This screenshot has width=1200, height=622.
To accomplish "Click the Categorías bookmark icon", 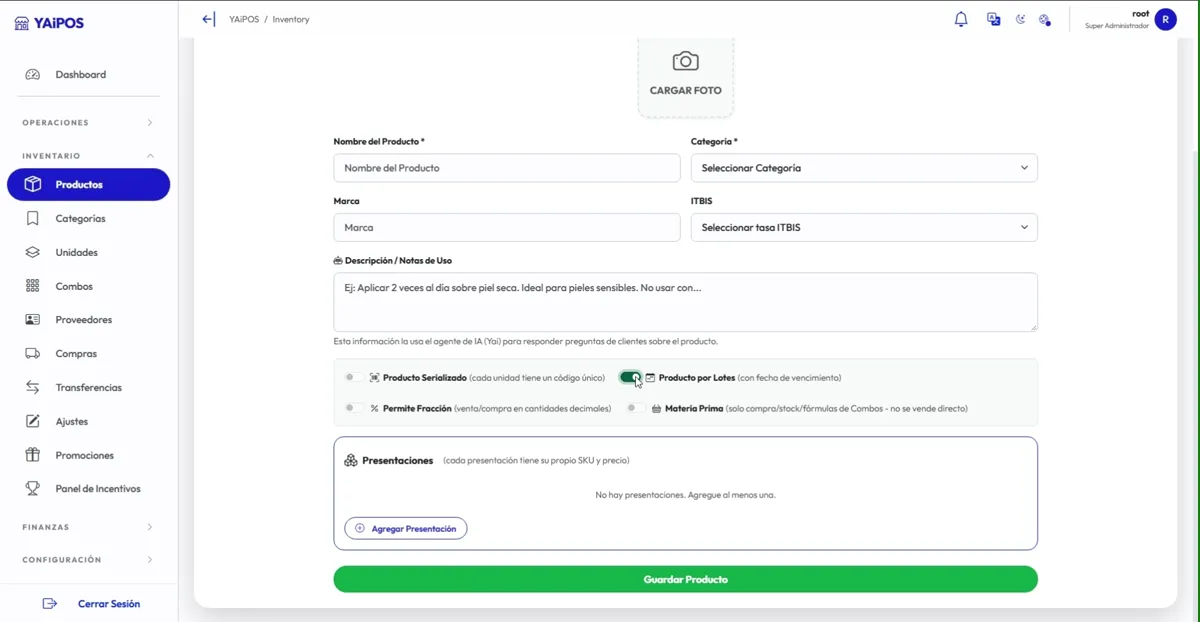I will pos(33,219).
